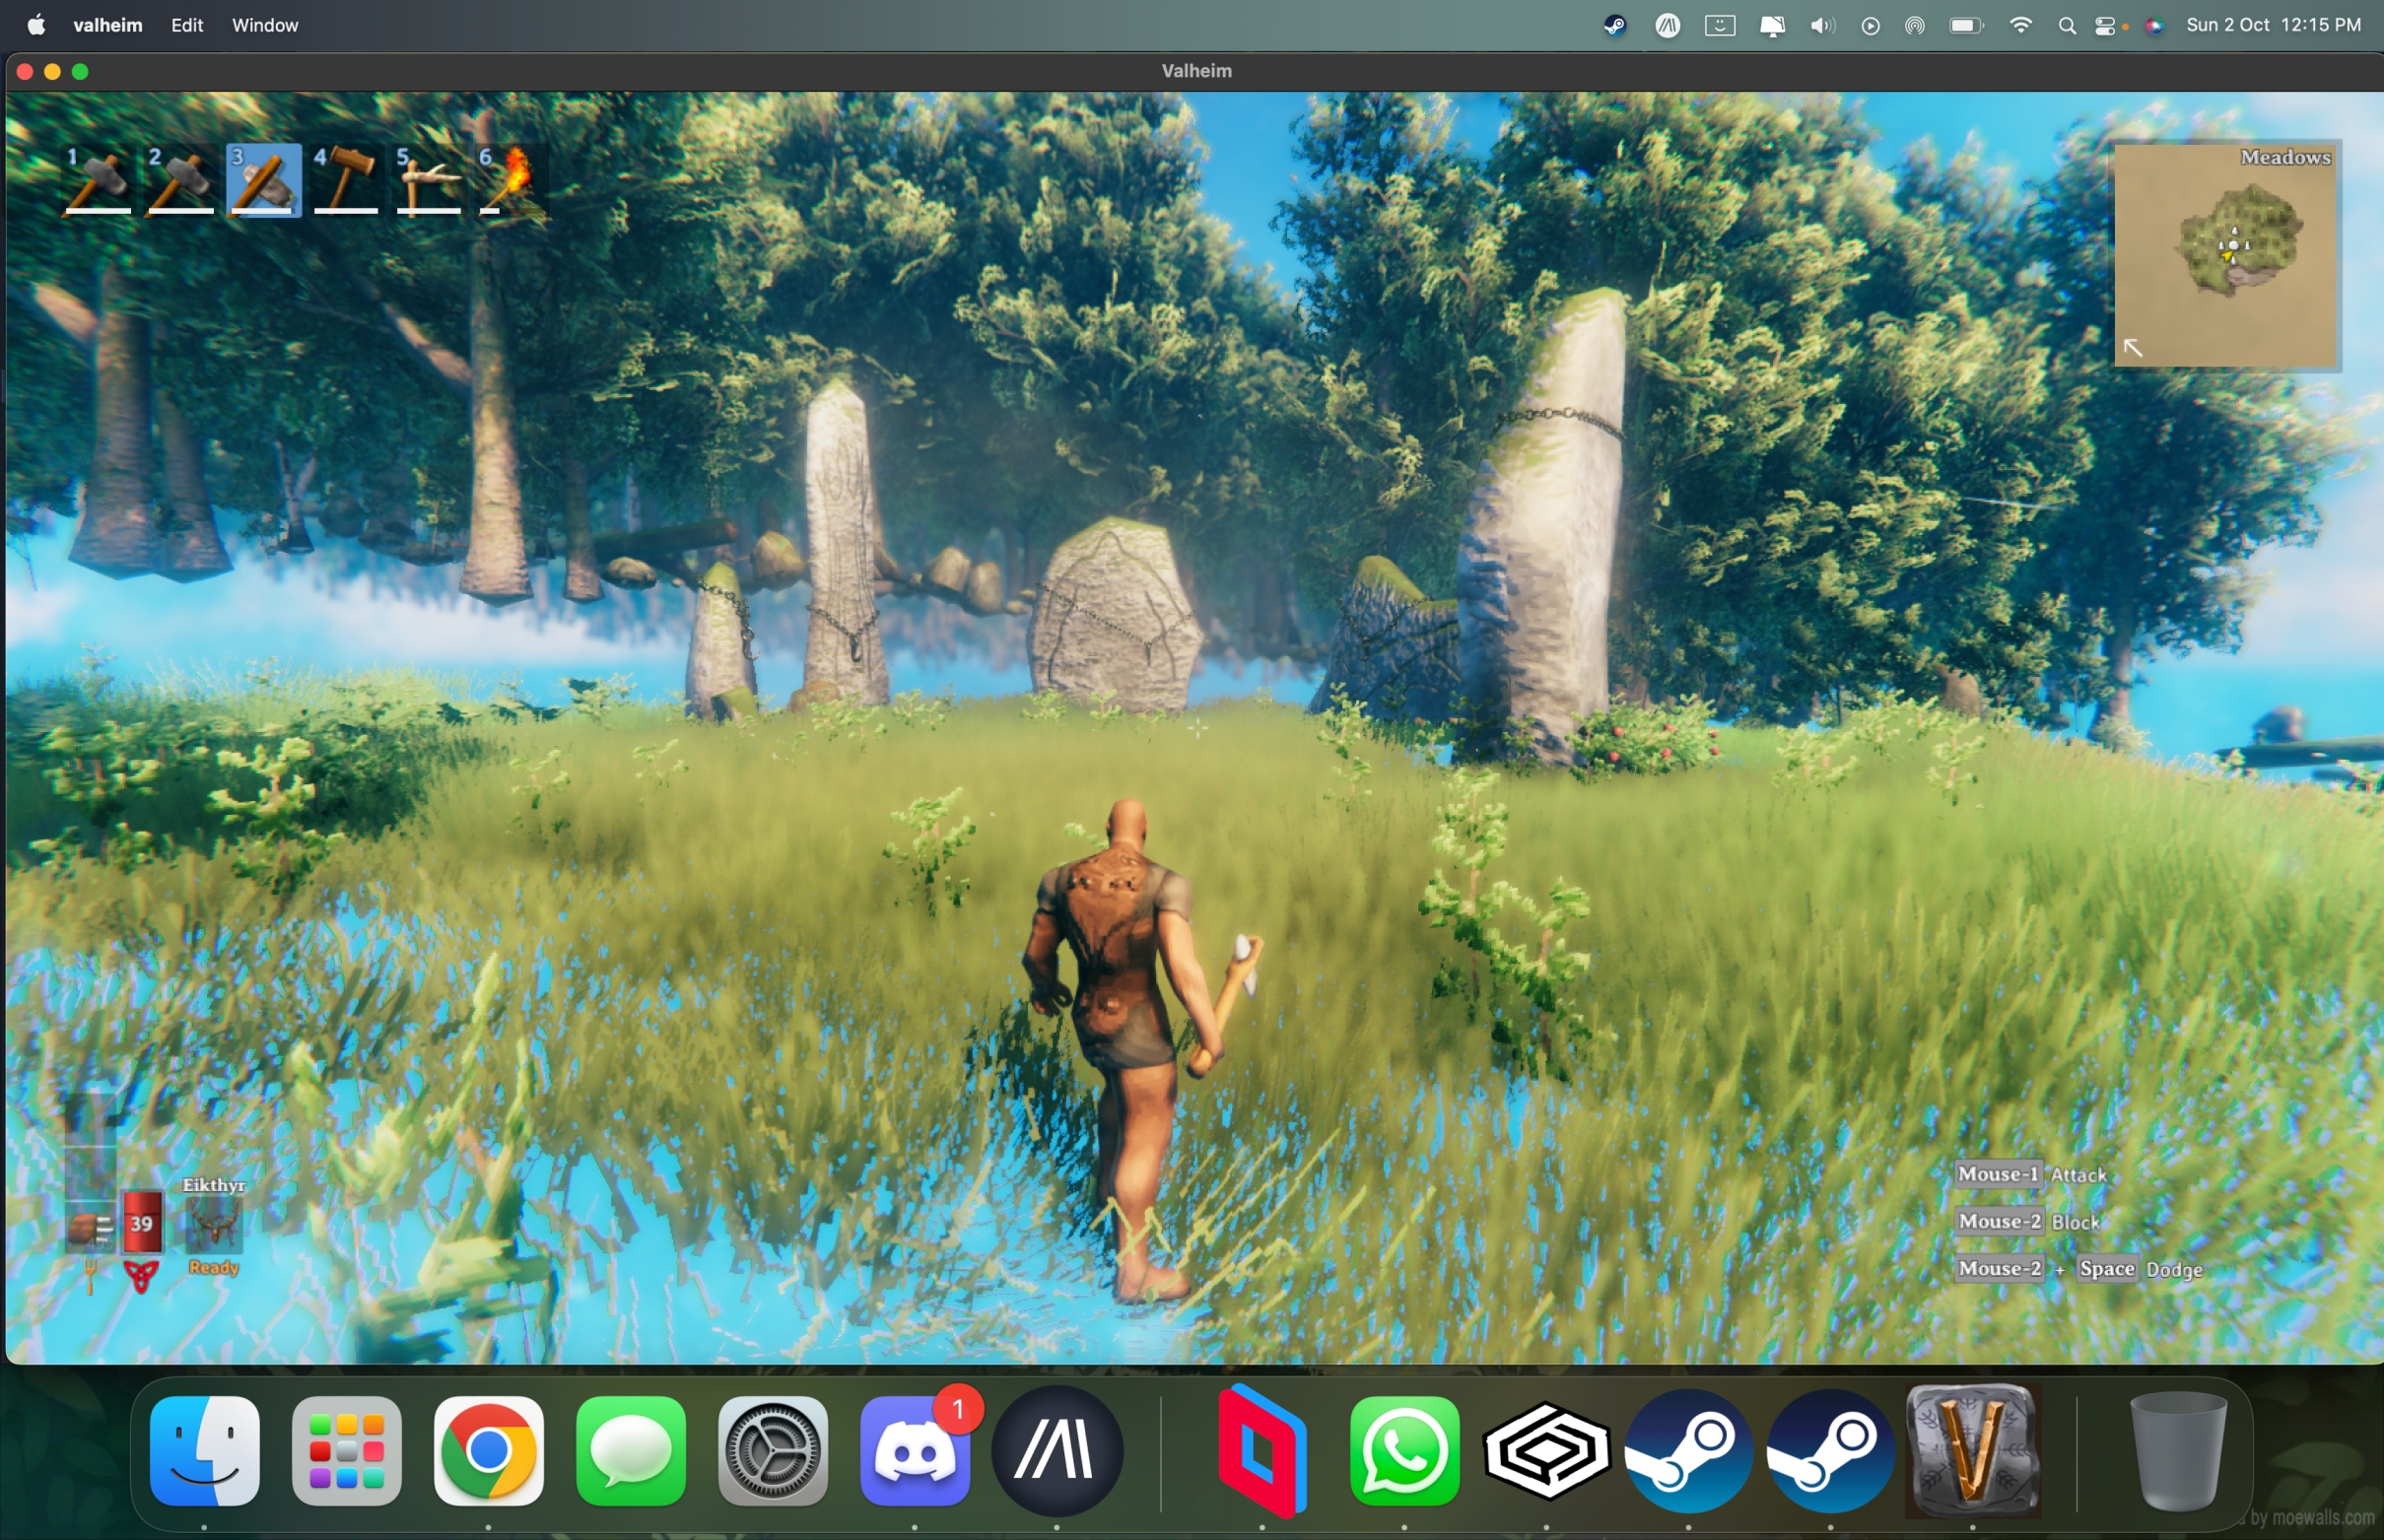
Task: Click the red triquetra health symbol
Action: [x=141, y=1275]
